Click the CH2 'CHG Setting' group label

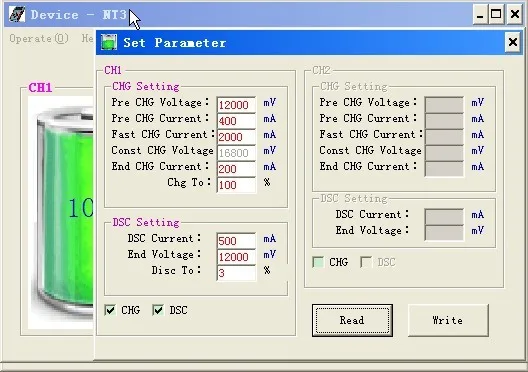(x=354, y=87)
